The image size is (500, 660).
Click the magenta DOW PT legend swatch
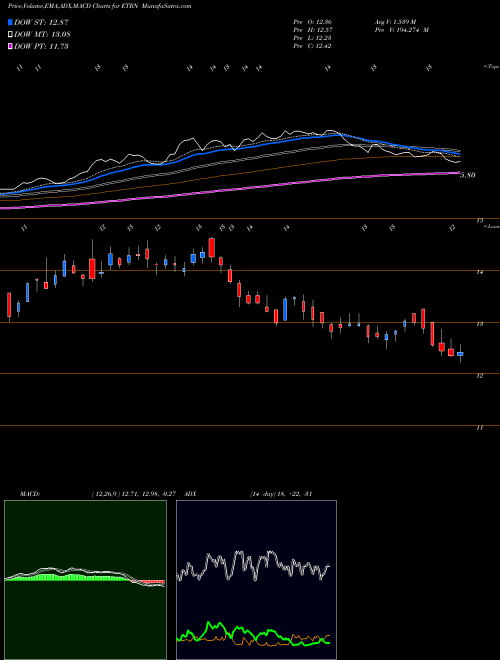(10, 46)
